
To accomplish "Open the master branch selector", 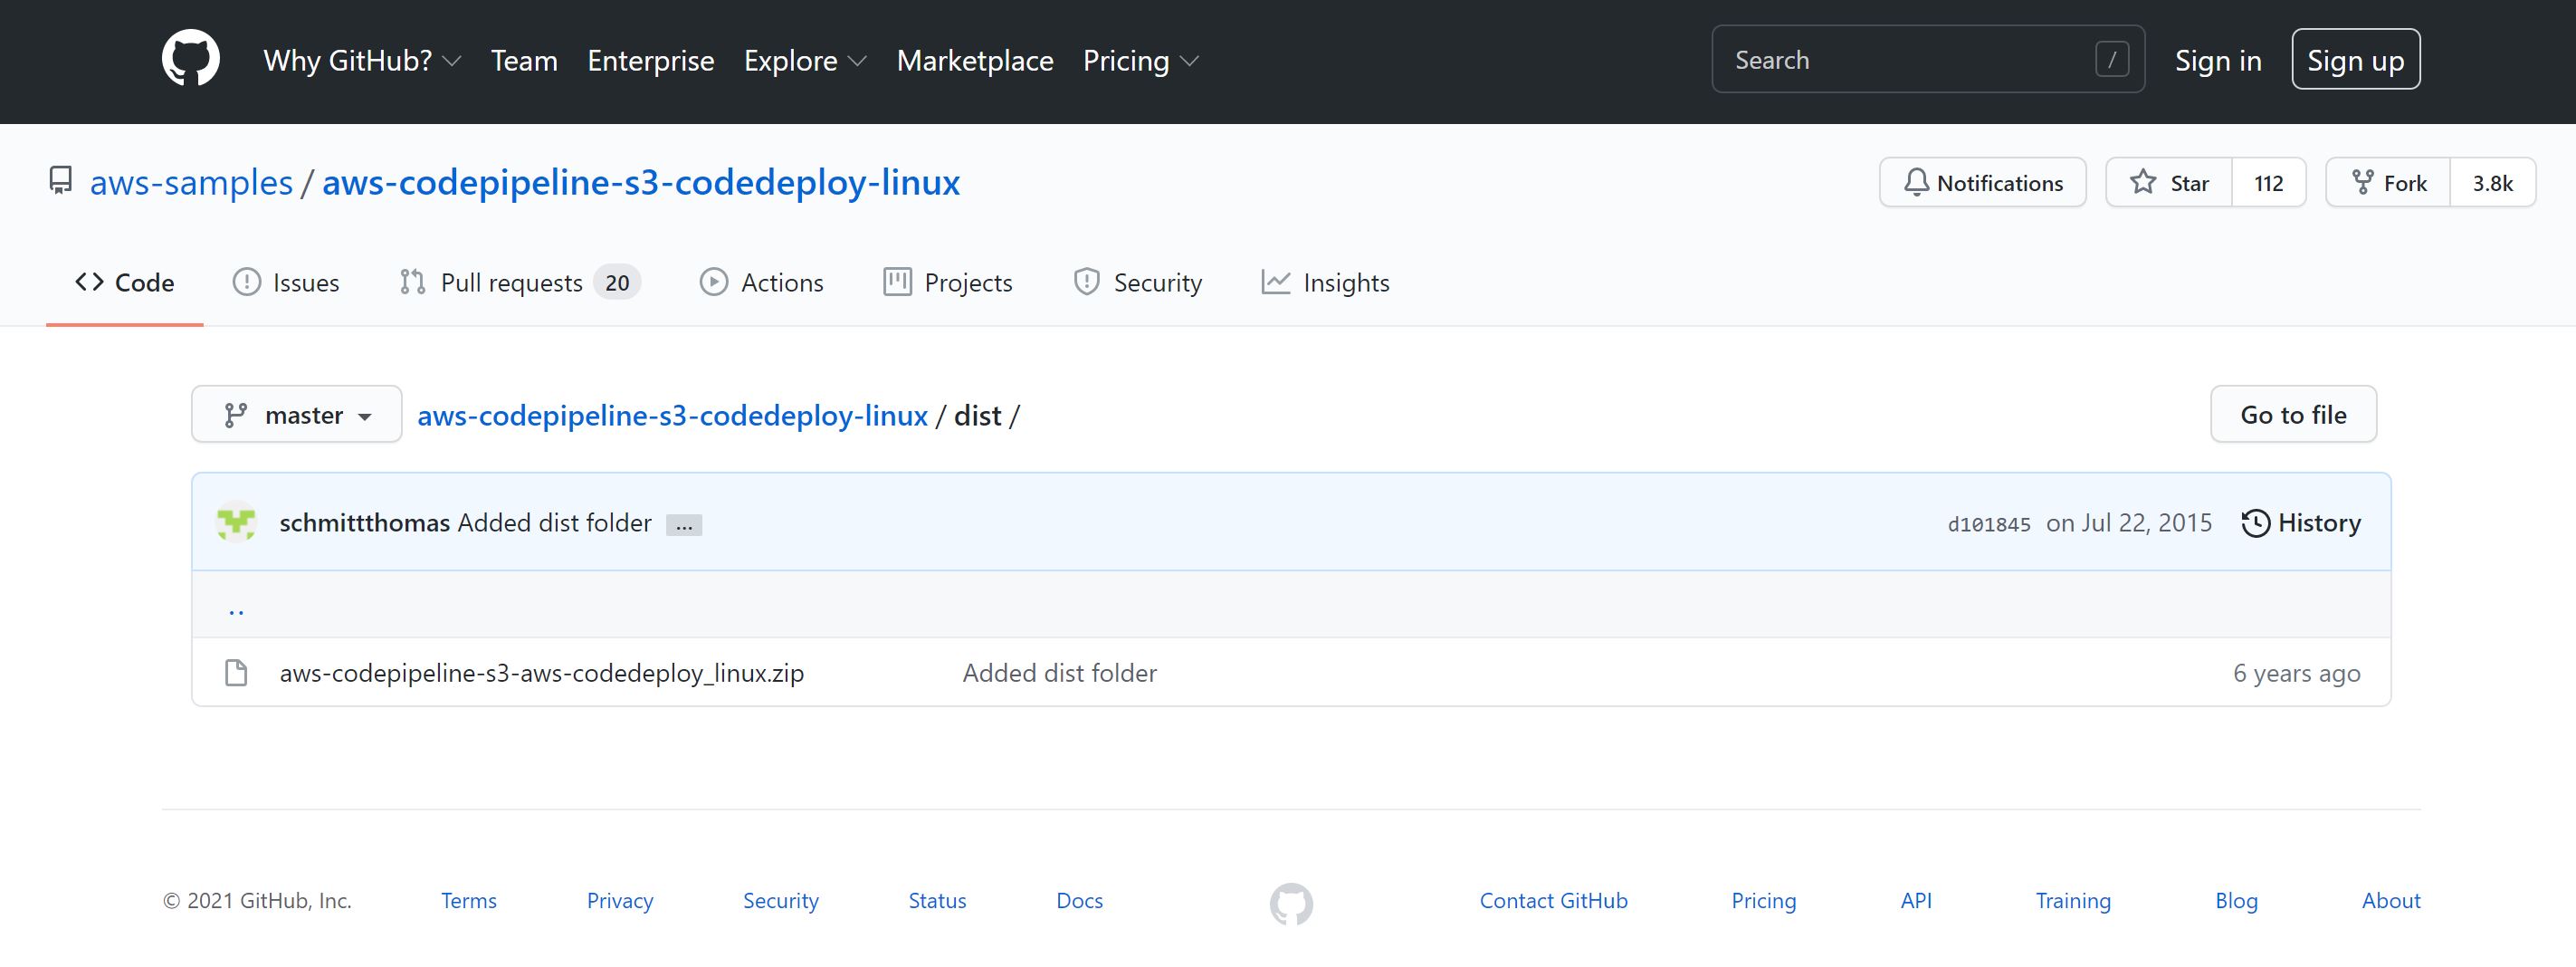I will click(297, 414).
